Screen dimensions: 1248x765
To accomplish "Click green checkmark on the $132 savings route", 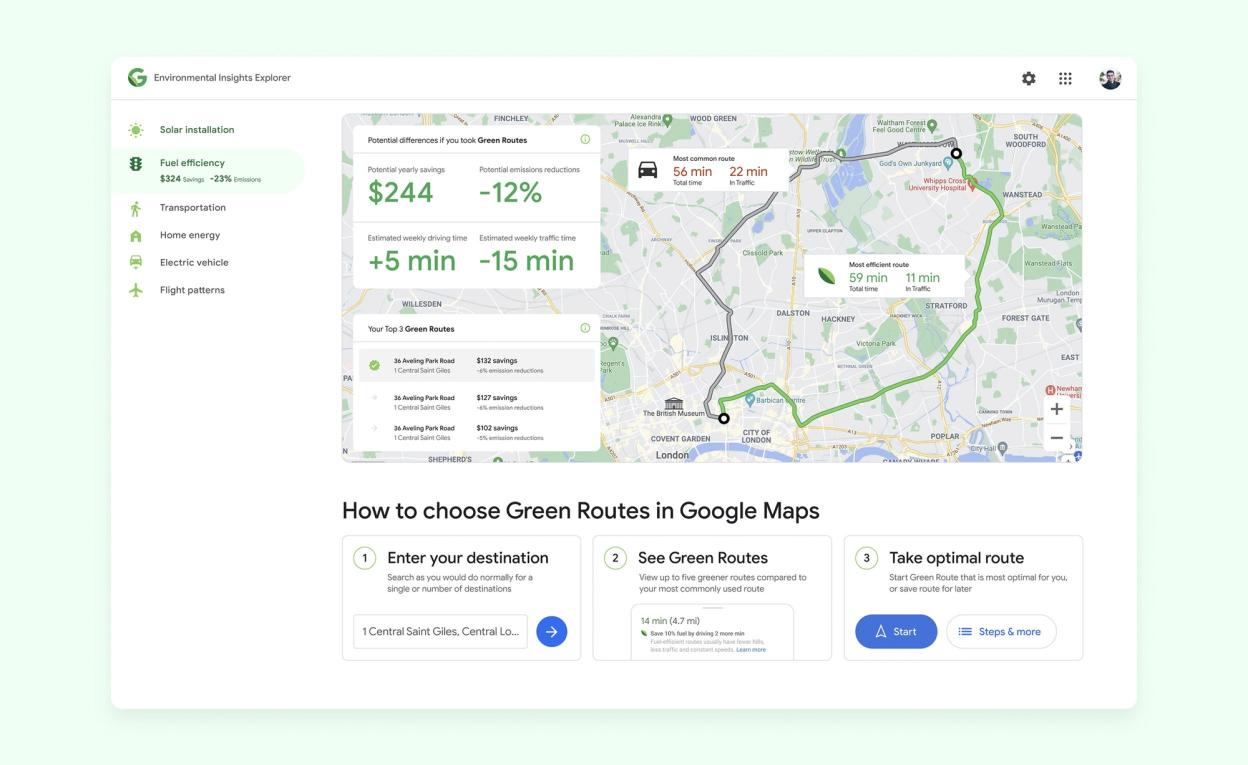I will pyautogui.click(x=374, y=365).
